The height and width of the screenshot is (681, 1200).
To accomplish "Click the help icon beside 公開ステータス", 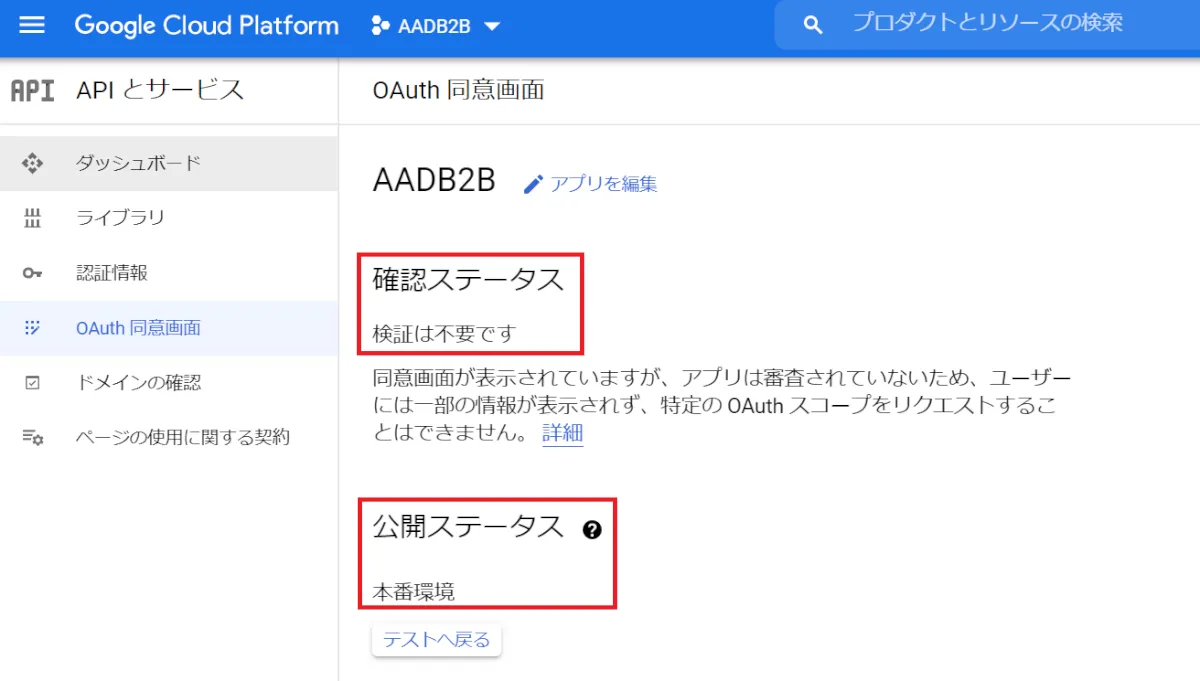I will [592, 530].
